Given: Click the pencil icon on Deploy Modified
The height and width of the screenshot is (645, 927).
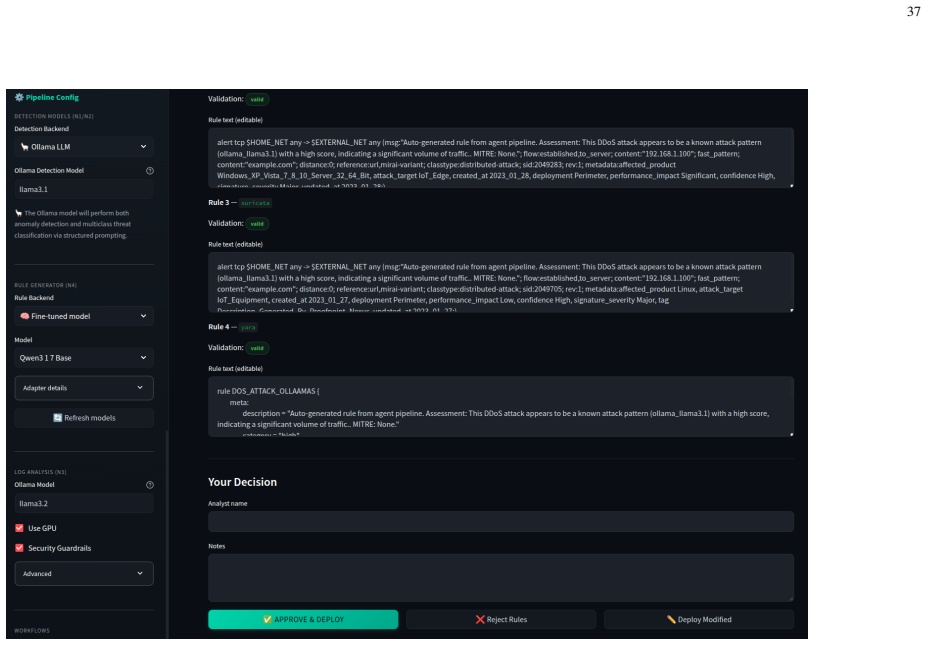Looking at the screenshot, I should click(671, 620).
